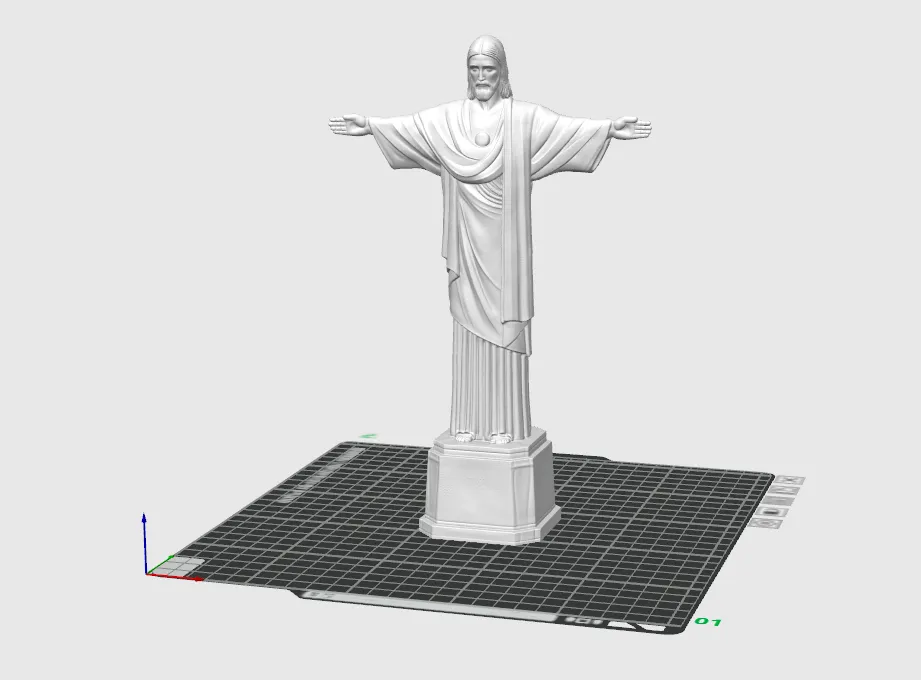This screenshot has width=921, height=680.
Task: Open the plate settings gear icon
Action: (x=765, y=523)
